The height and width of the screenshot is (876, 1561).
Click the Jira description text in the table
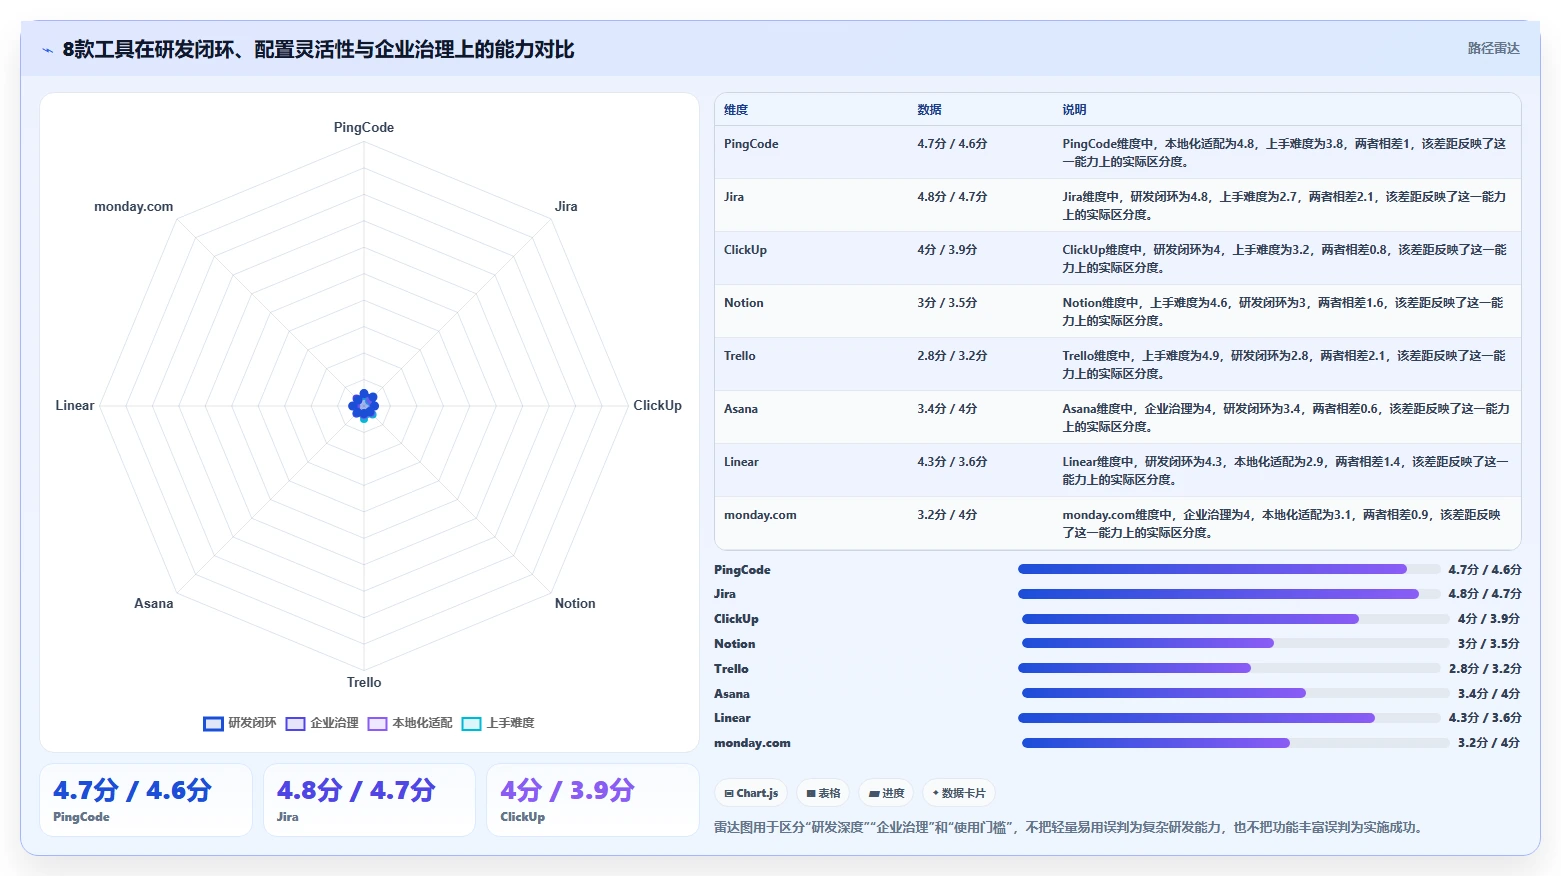tap(1284, 206)
